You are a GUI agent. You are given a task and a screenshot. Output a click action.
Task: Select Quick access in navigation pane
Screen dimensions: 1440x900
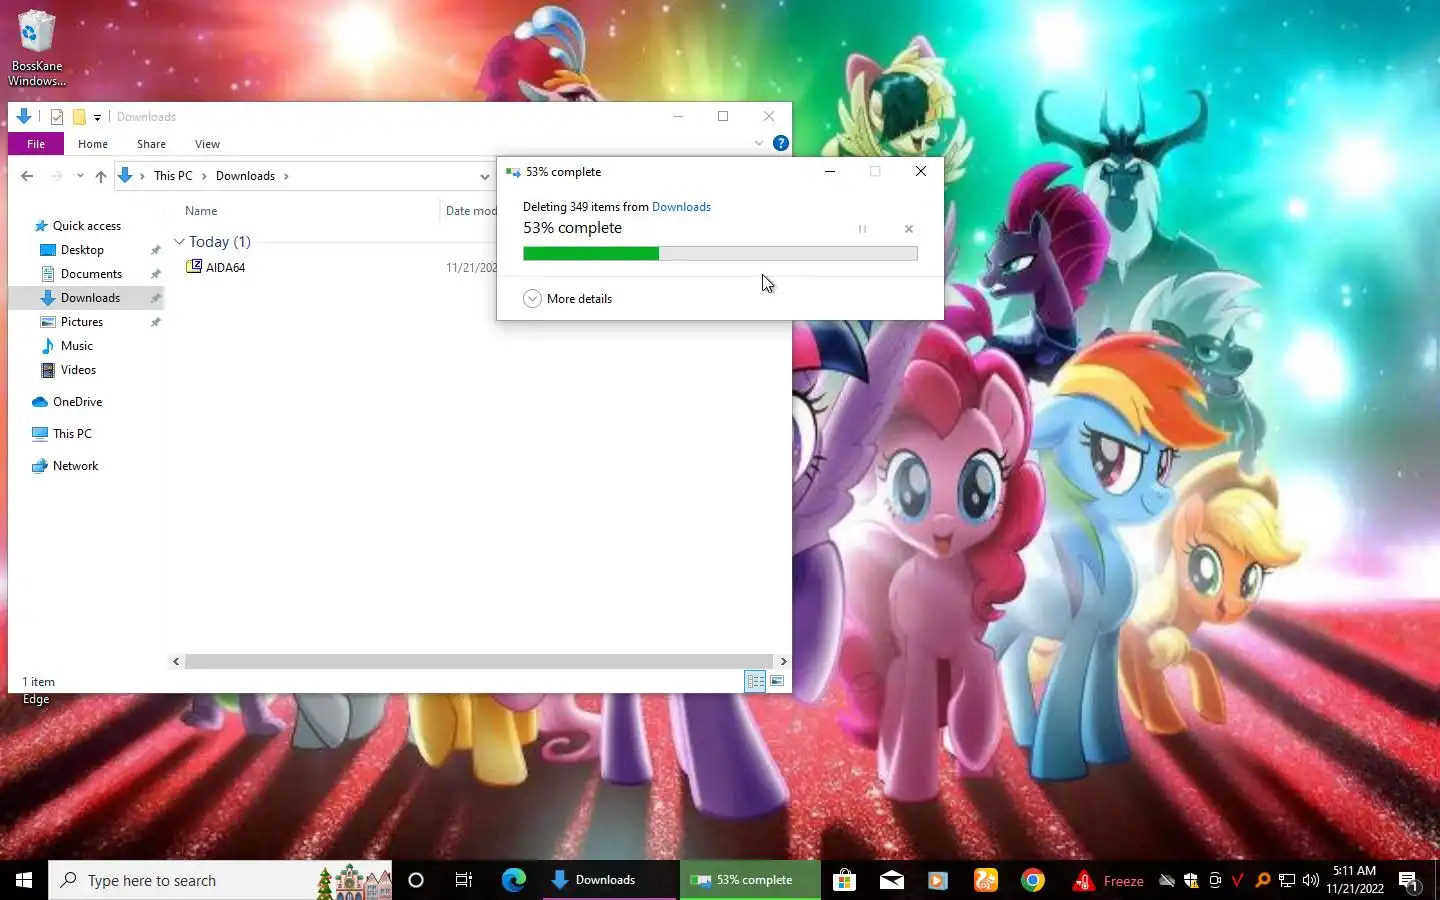[87, 226]
